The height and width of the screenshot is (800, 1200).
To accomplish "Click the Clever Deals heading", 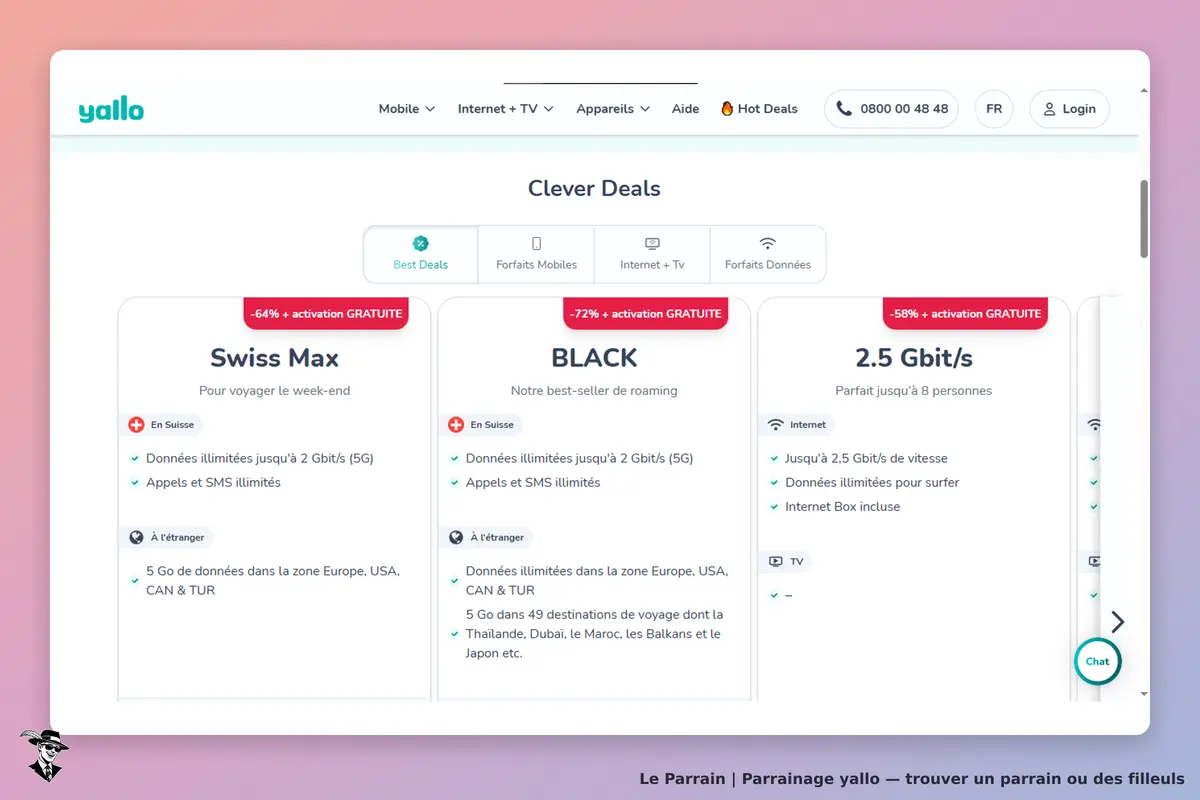I will pyautogui.click(x=594, y=188).
